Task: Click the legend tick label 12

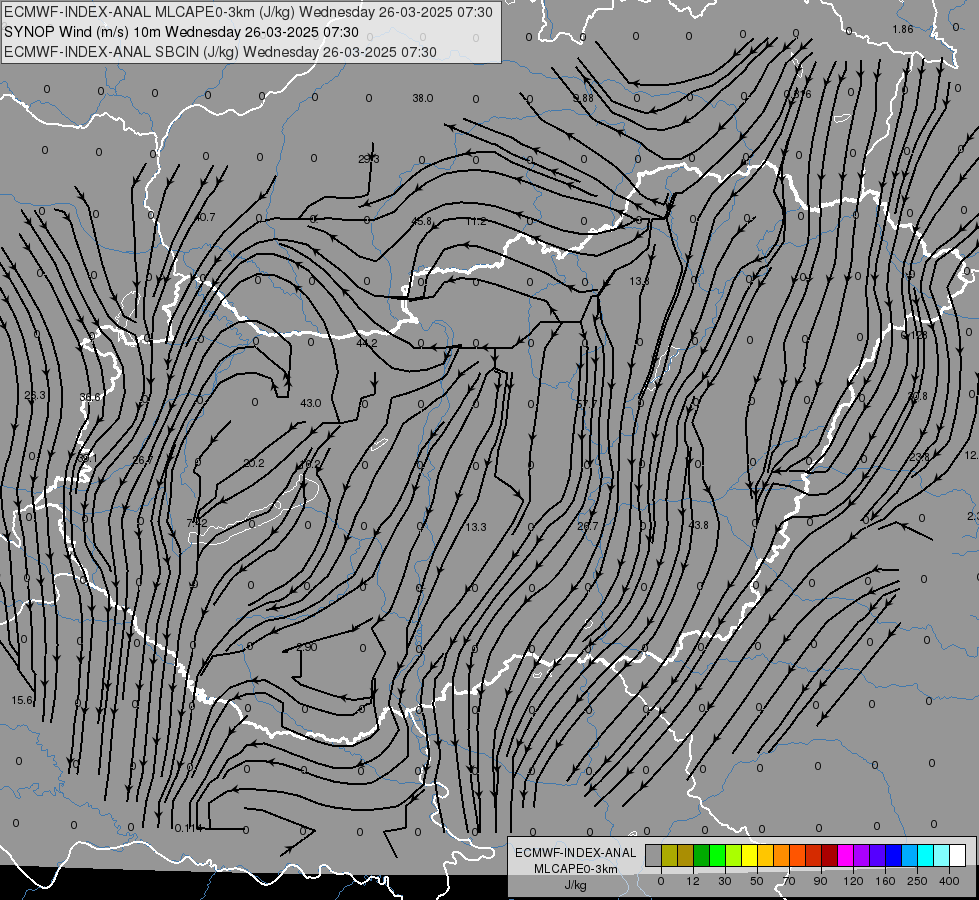Action: click(693, 881)
